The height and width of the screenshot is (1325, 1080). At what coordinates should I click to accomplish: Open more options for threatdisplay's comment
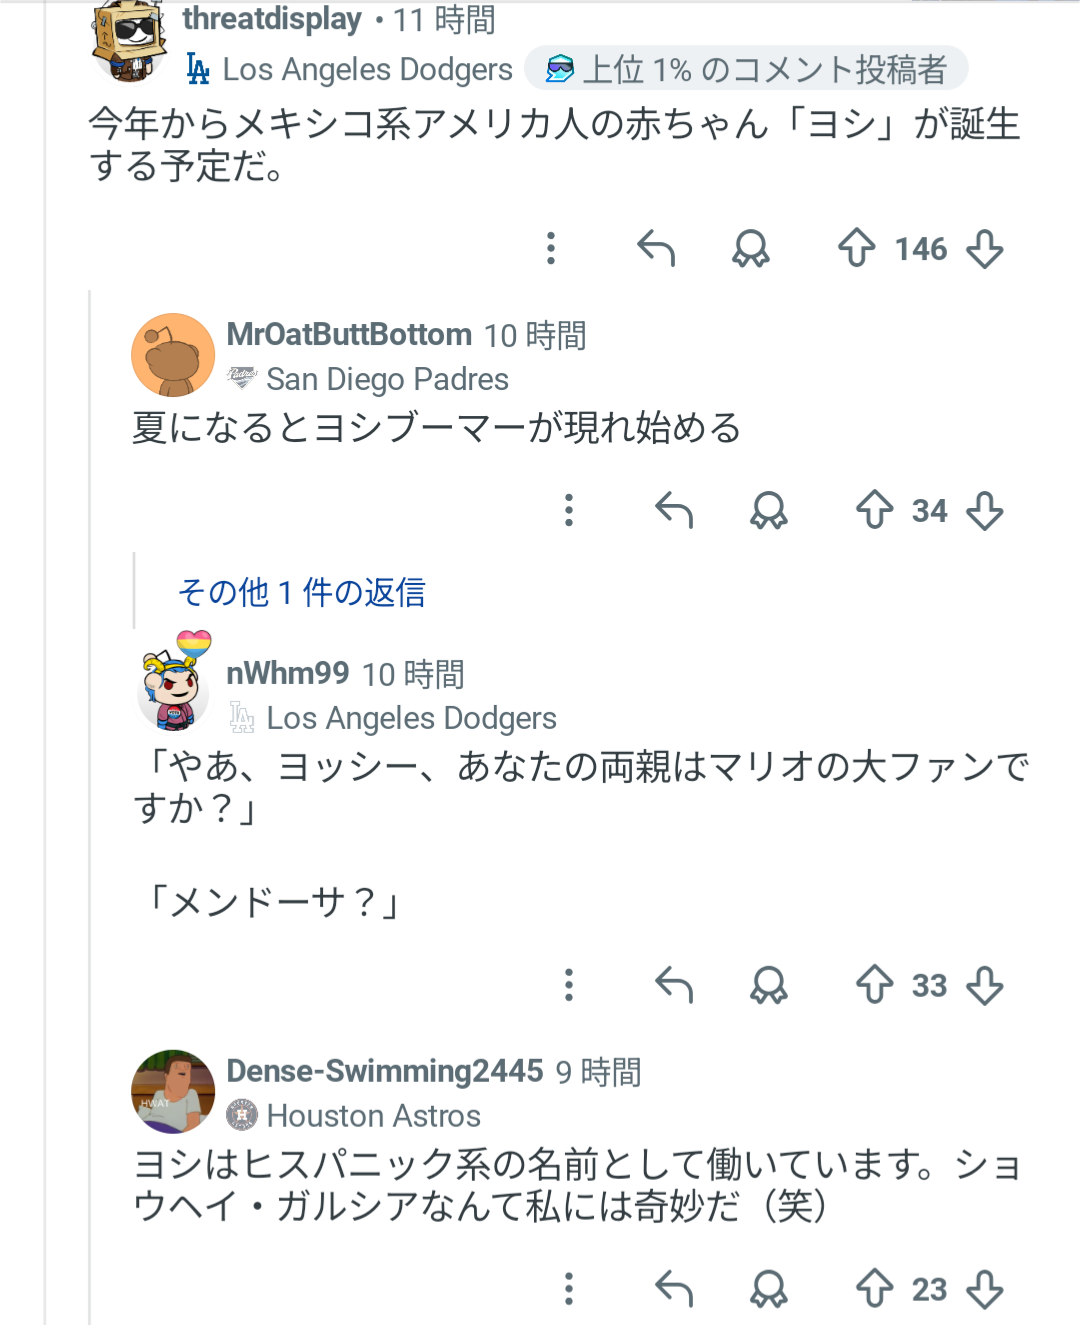click(551, 248)
